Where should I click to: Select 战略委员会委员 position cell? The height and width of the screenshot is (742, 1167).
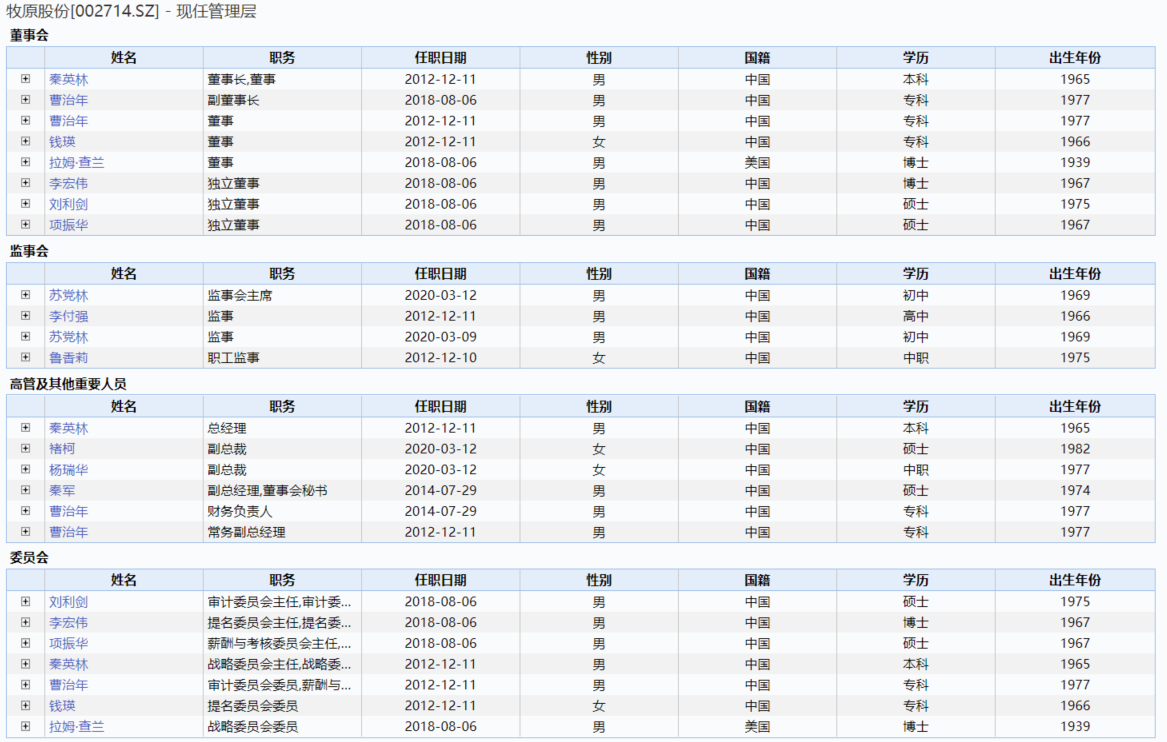click(x=282, y=726)
